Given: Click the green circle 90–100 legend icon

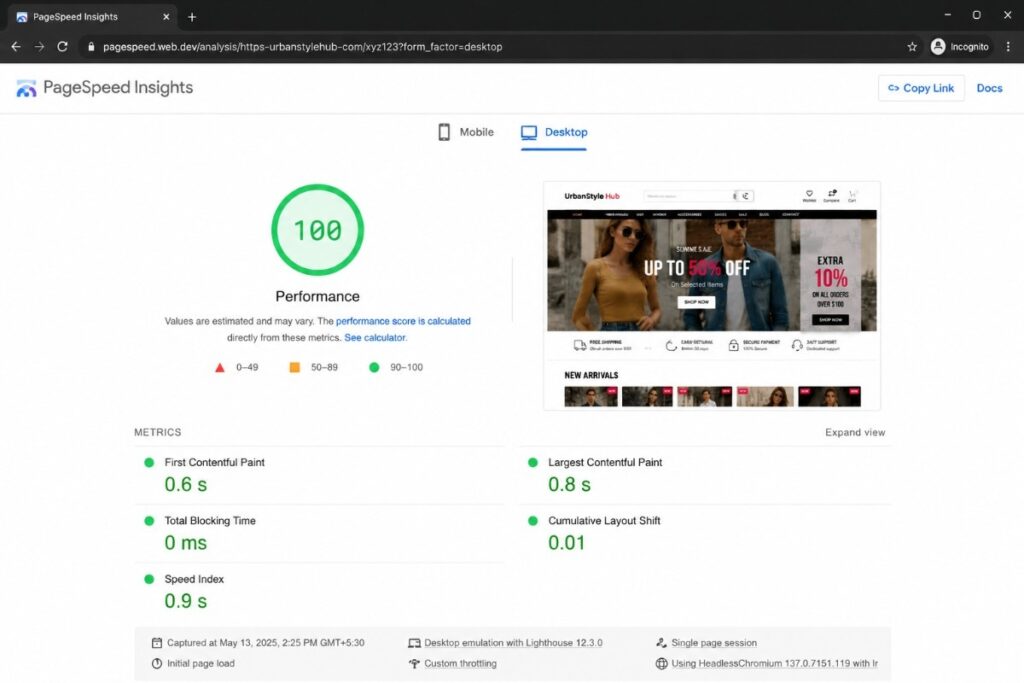Looking at the screenshot, I should coord(374,368).
